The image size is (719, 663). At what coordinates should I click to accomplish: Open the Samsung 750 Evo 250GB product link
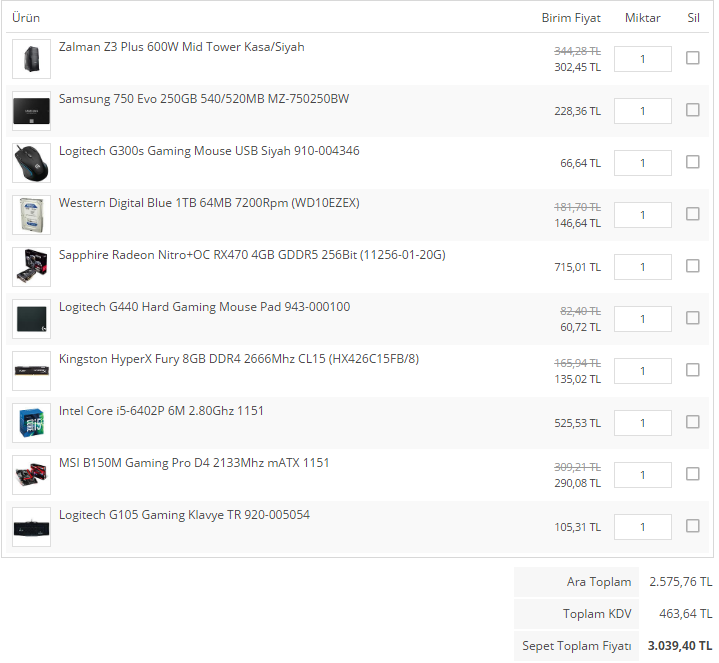coord(204,99)
